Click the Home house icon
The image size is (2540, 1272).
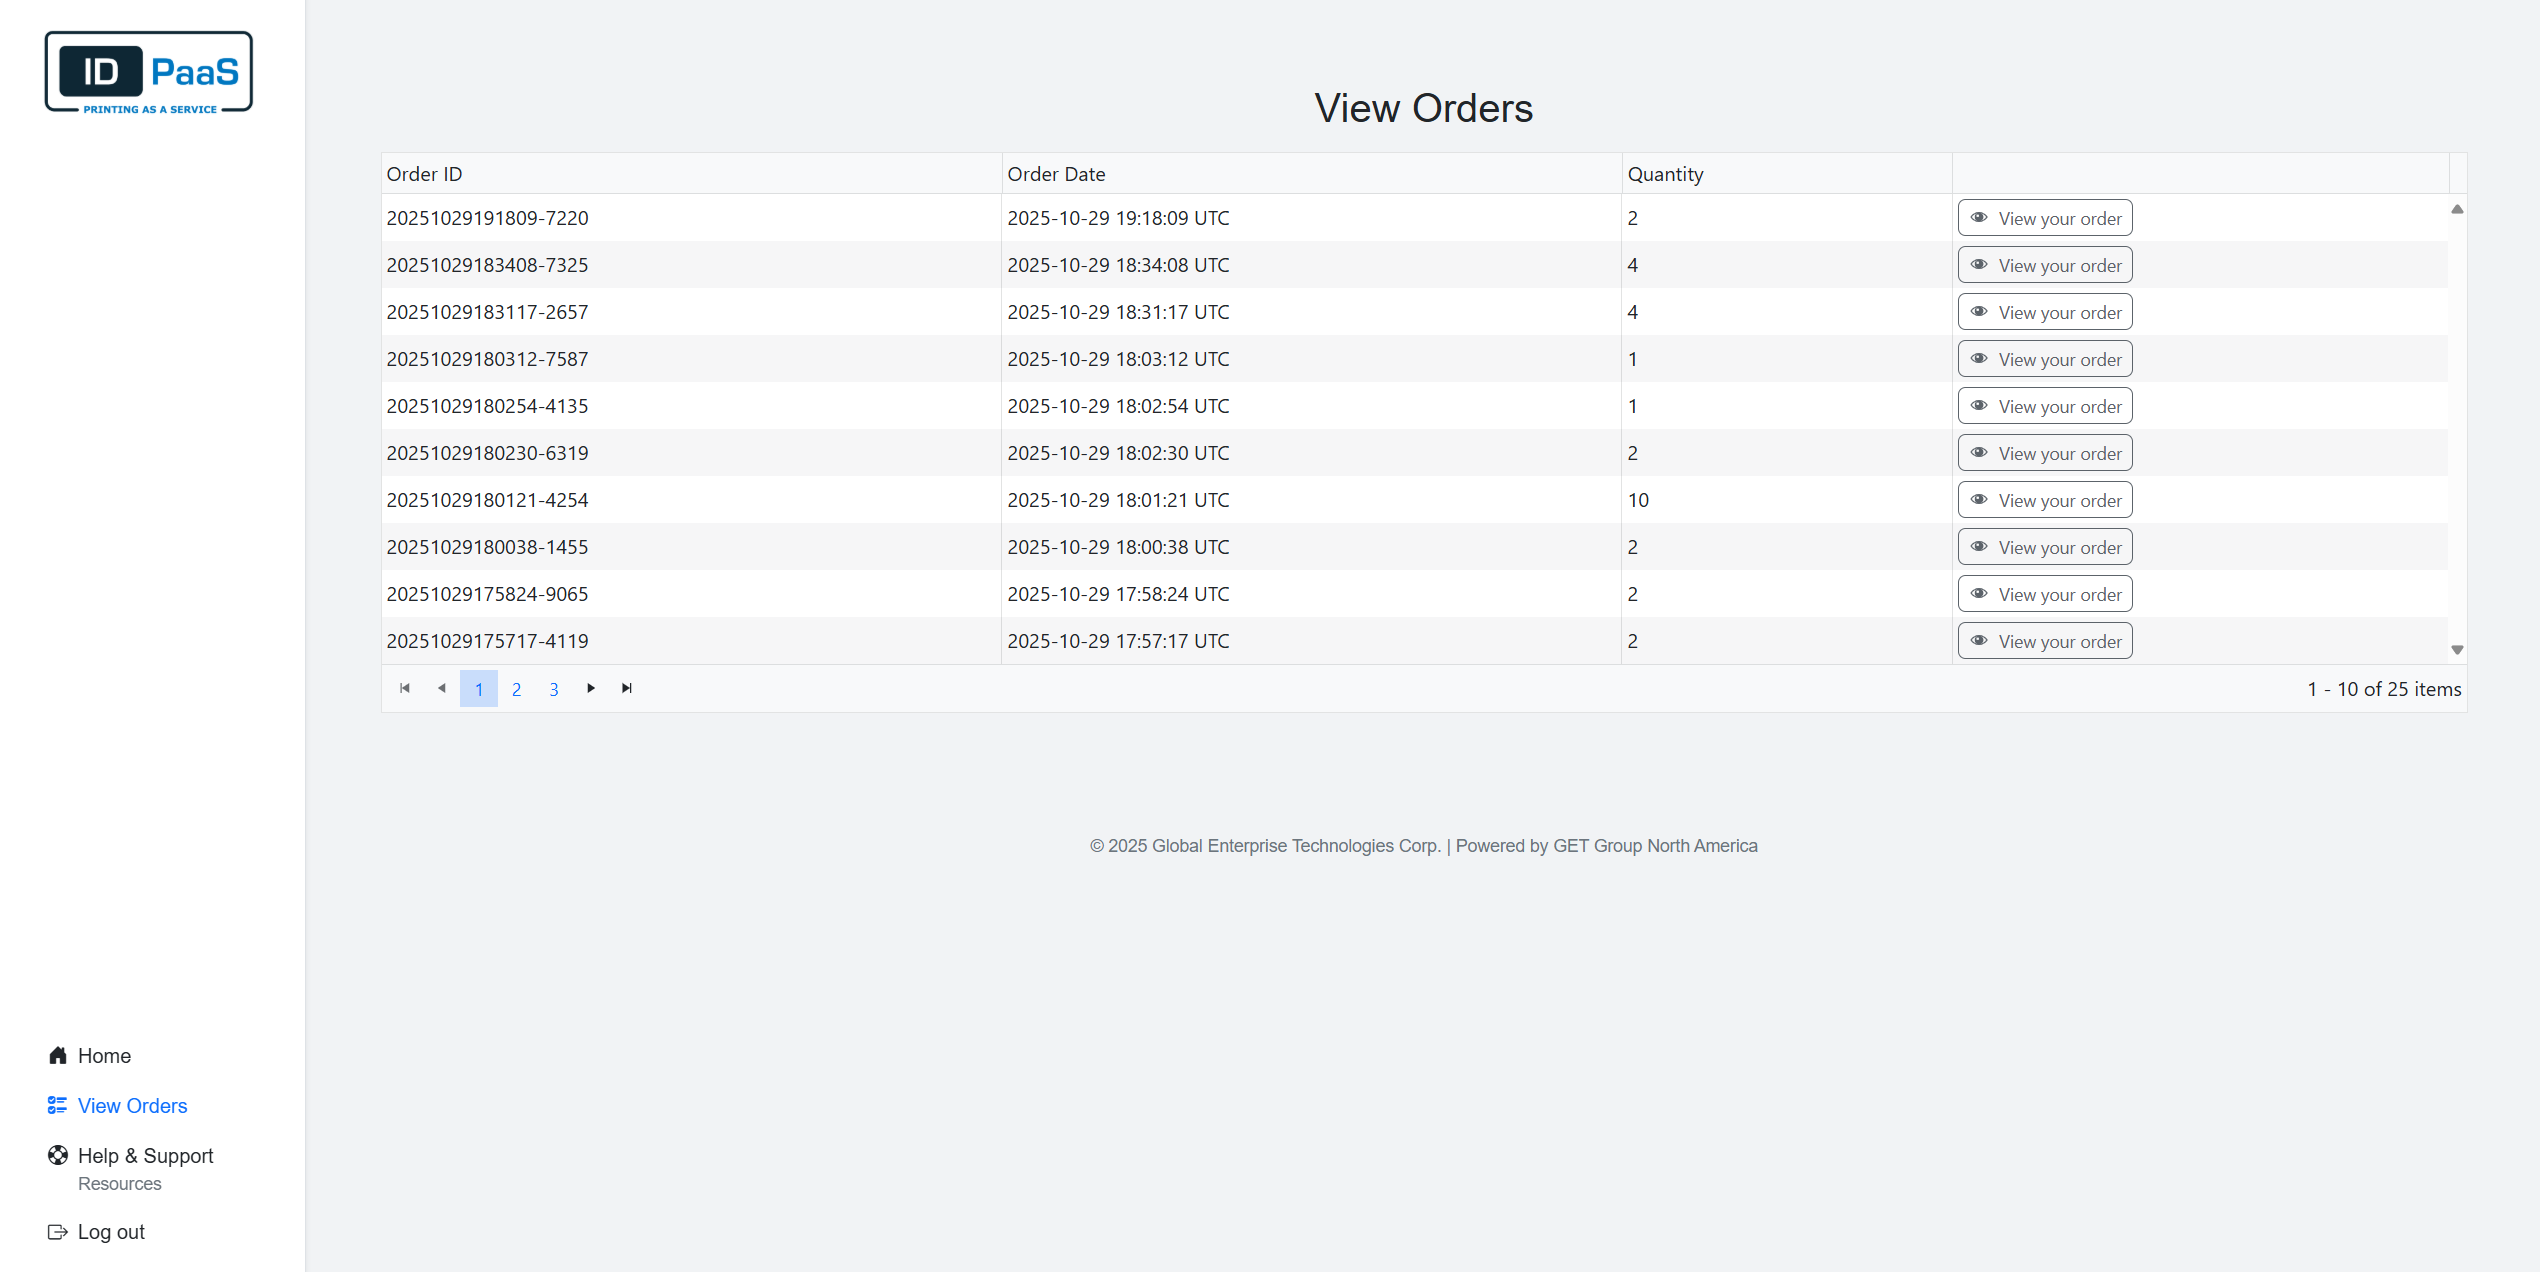[x=58, y=1056]
